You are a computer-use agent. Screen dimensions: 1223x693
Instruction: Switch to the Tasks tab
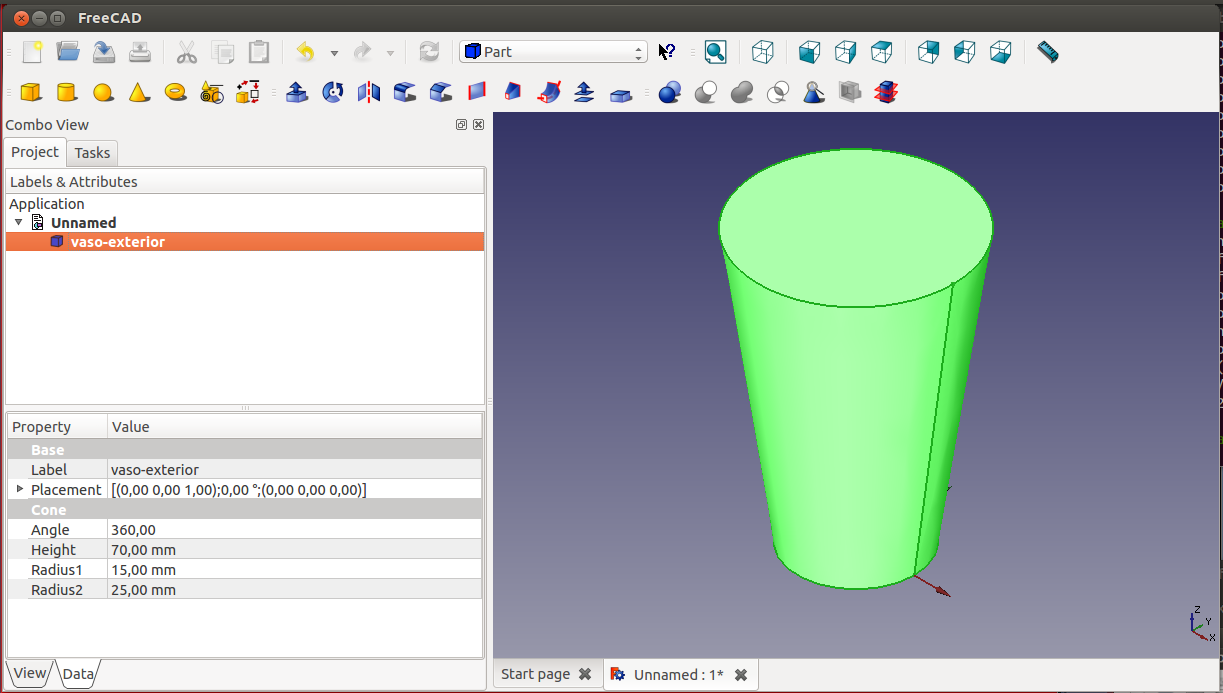pos(92,153)
